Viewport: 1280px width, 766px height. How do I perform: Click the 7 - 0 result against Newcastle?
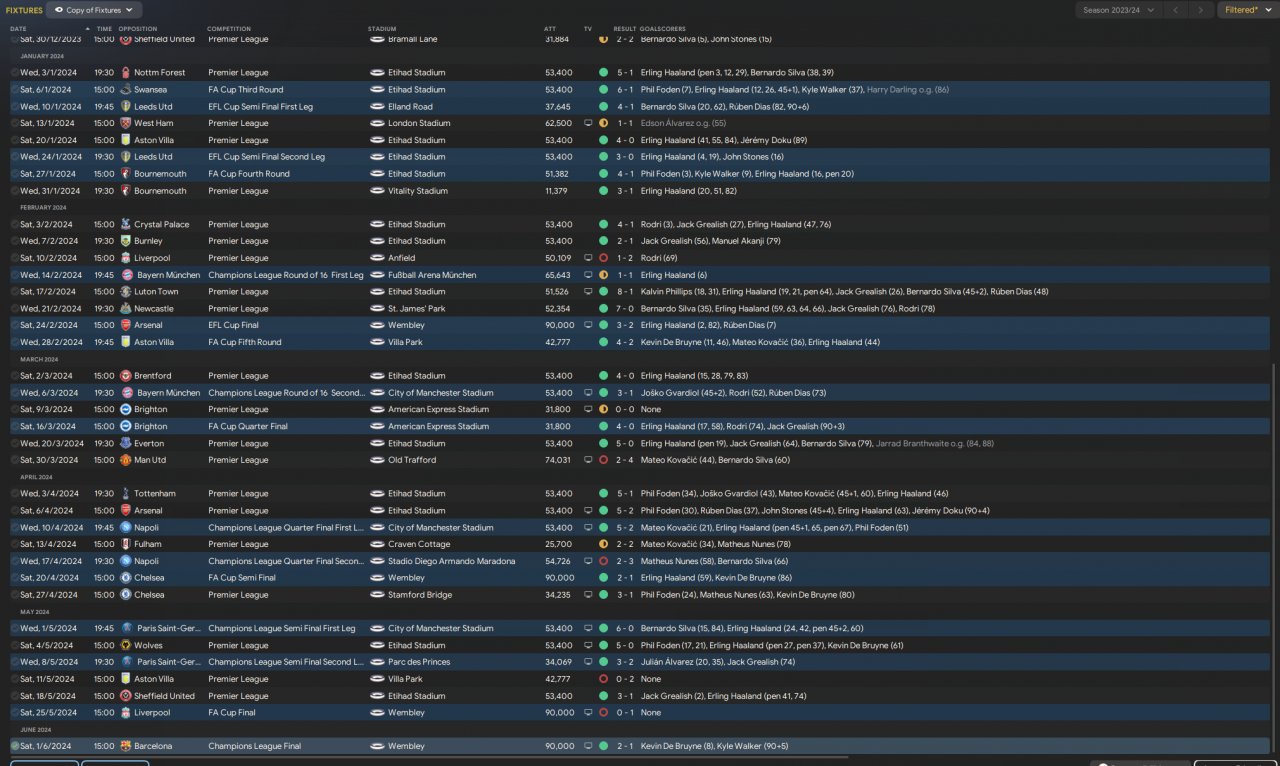625,308
